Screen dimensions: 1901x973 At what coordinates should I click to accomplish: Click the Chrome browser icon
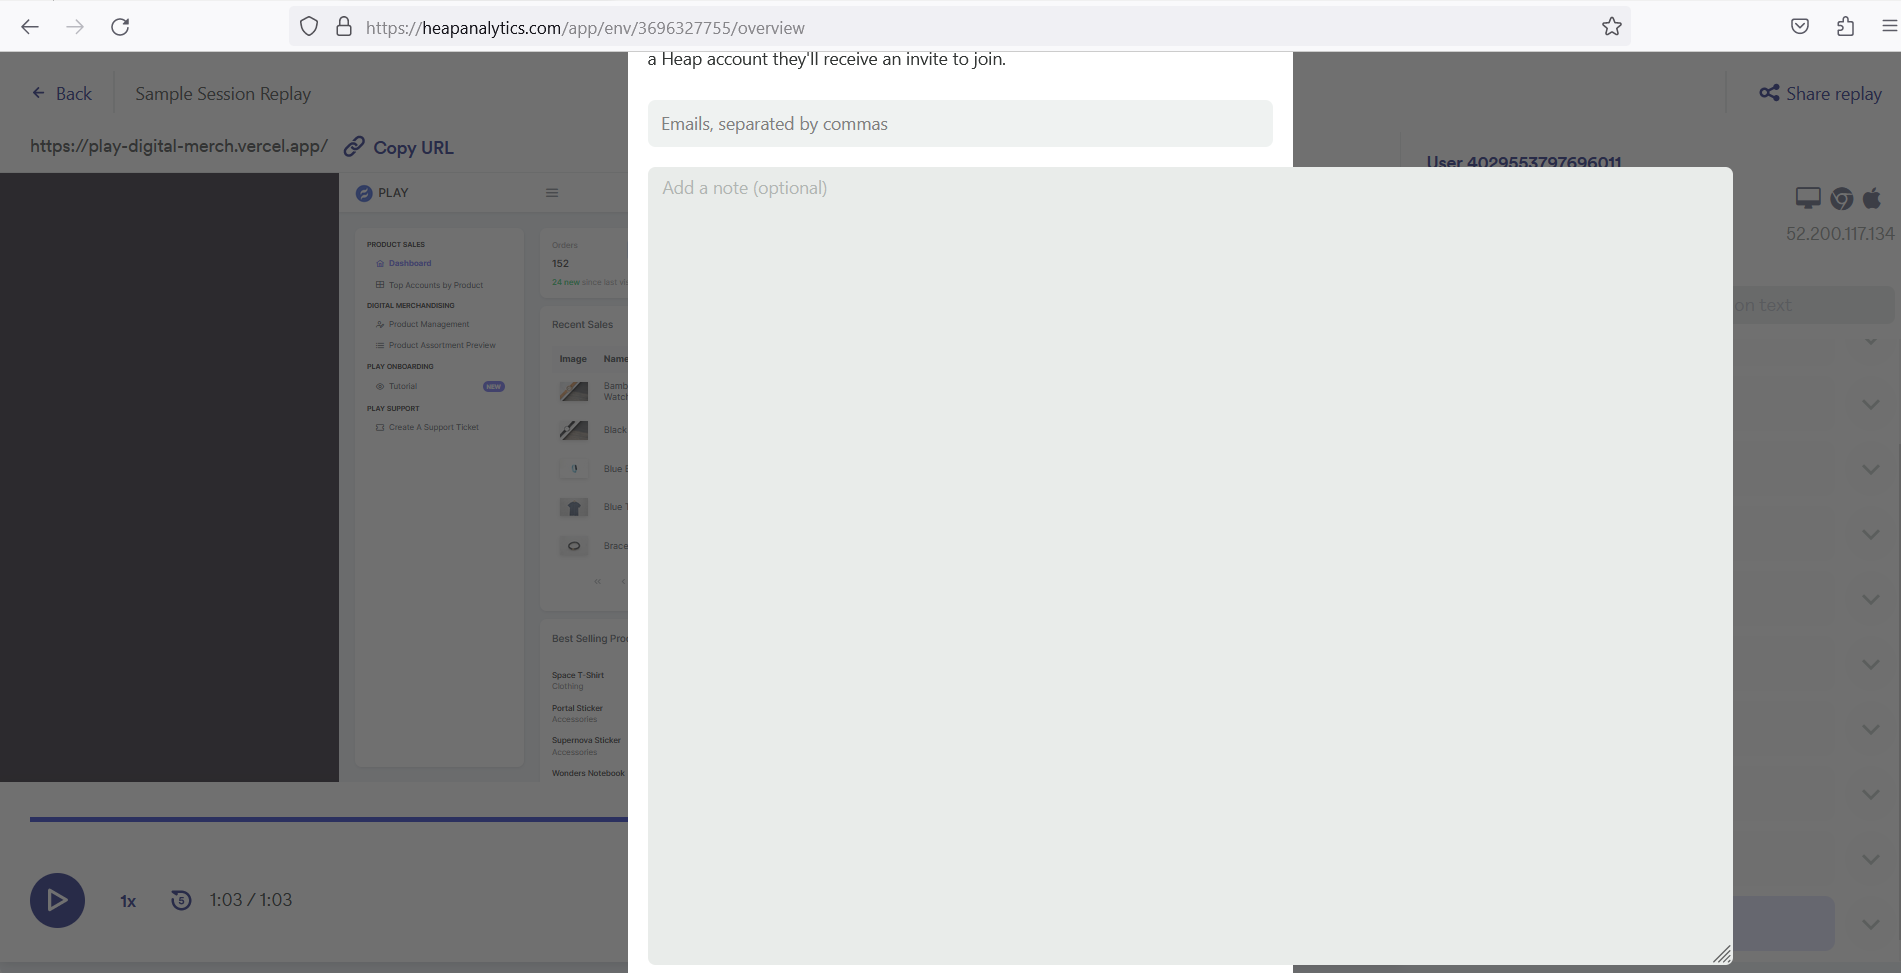coord(1842,198)
